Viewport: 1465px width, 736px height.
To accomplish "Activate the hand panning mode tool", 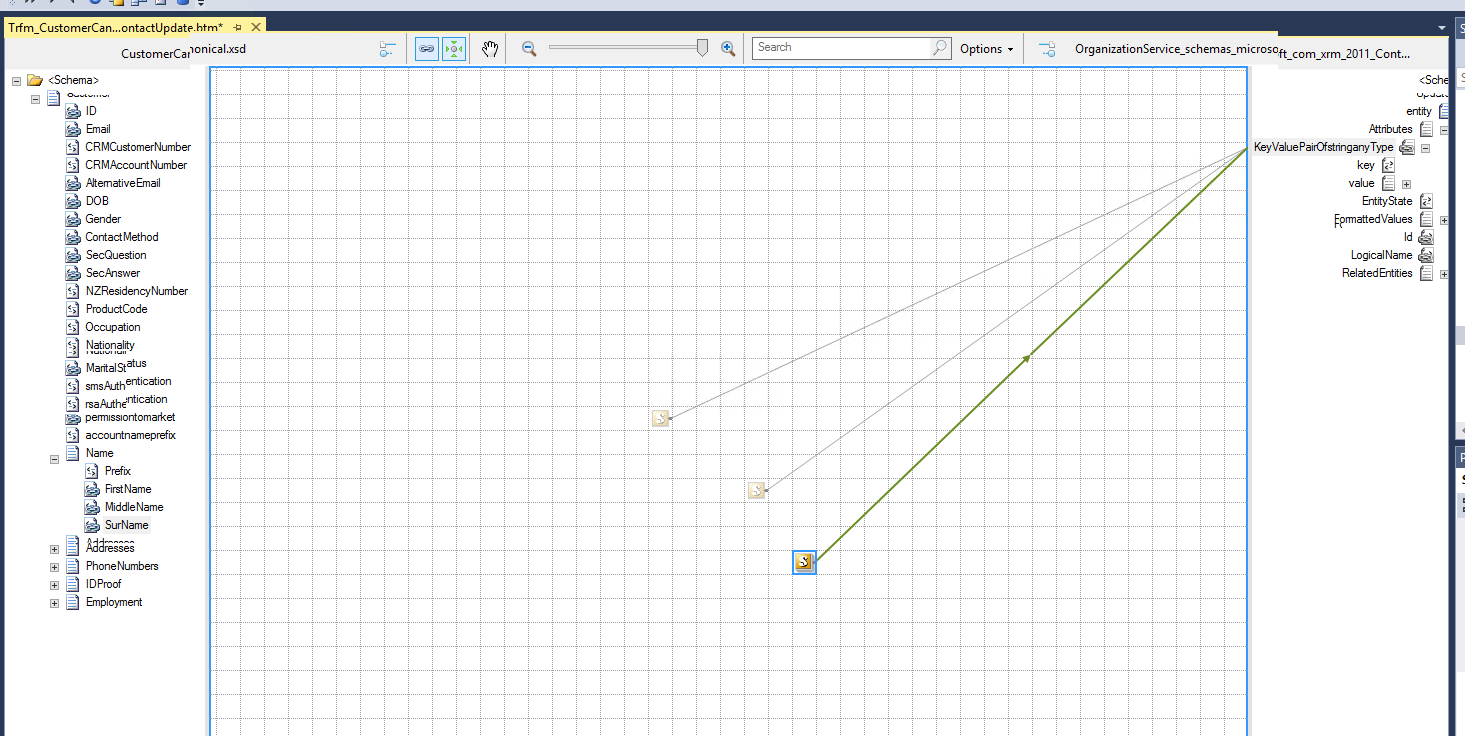I will point(490,48).
